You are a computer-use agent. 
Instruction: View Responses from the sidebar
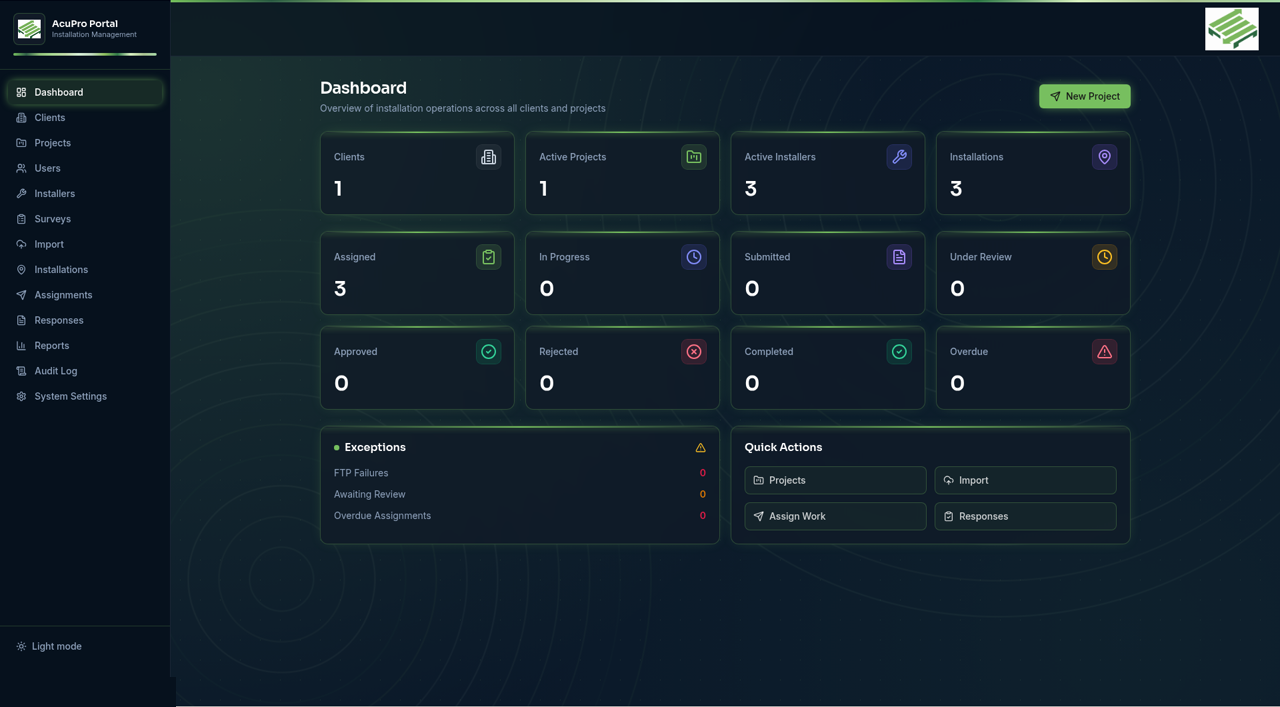click(x=85, y=320)
